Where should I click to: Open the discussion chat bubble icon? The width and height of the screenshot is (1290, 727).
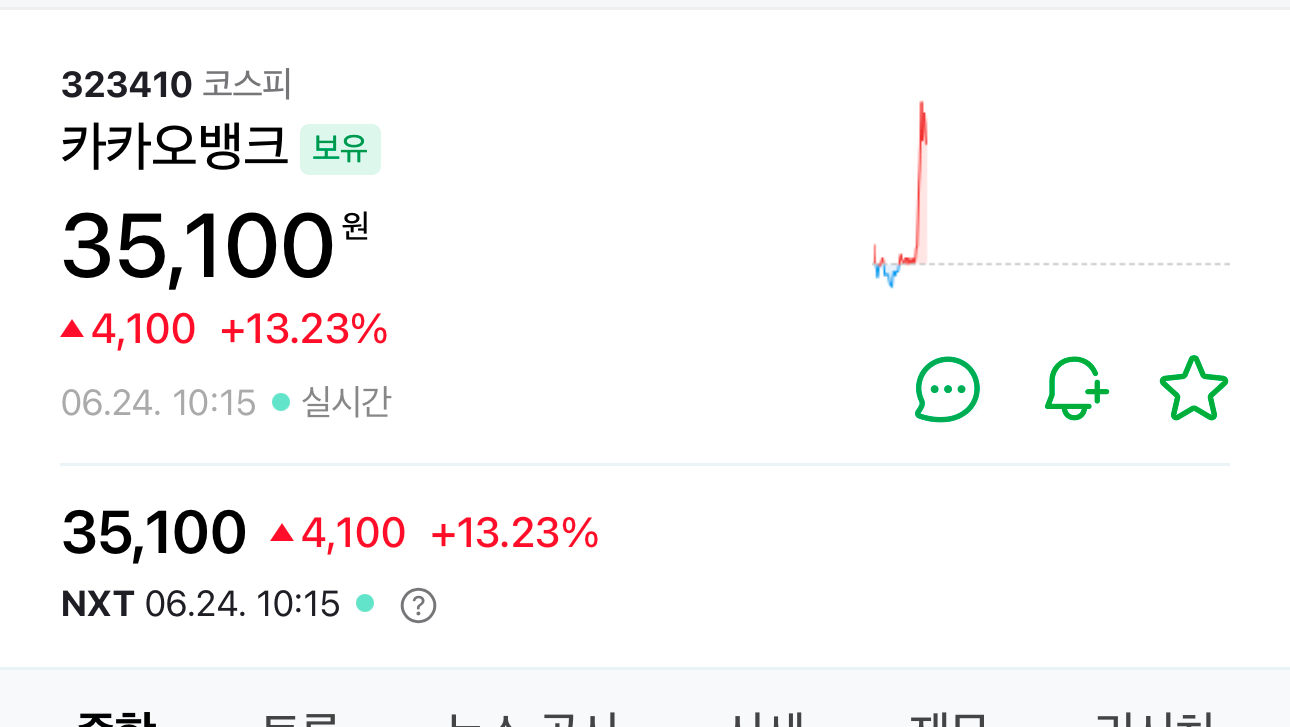946,389
